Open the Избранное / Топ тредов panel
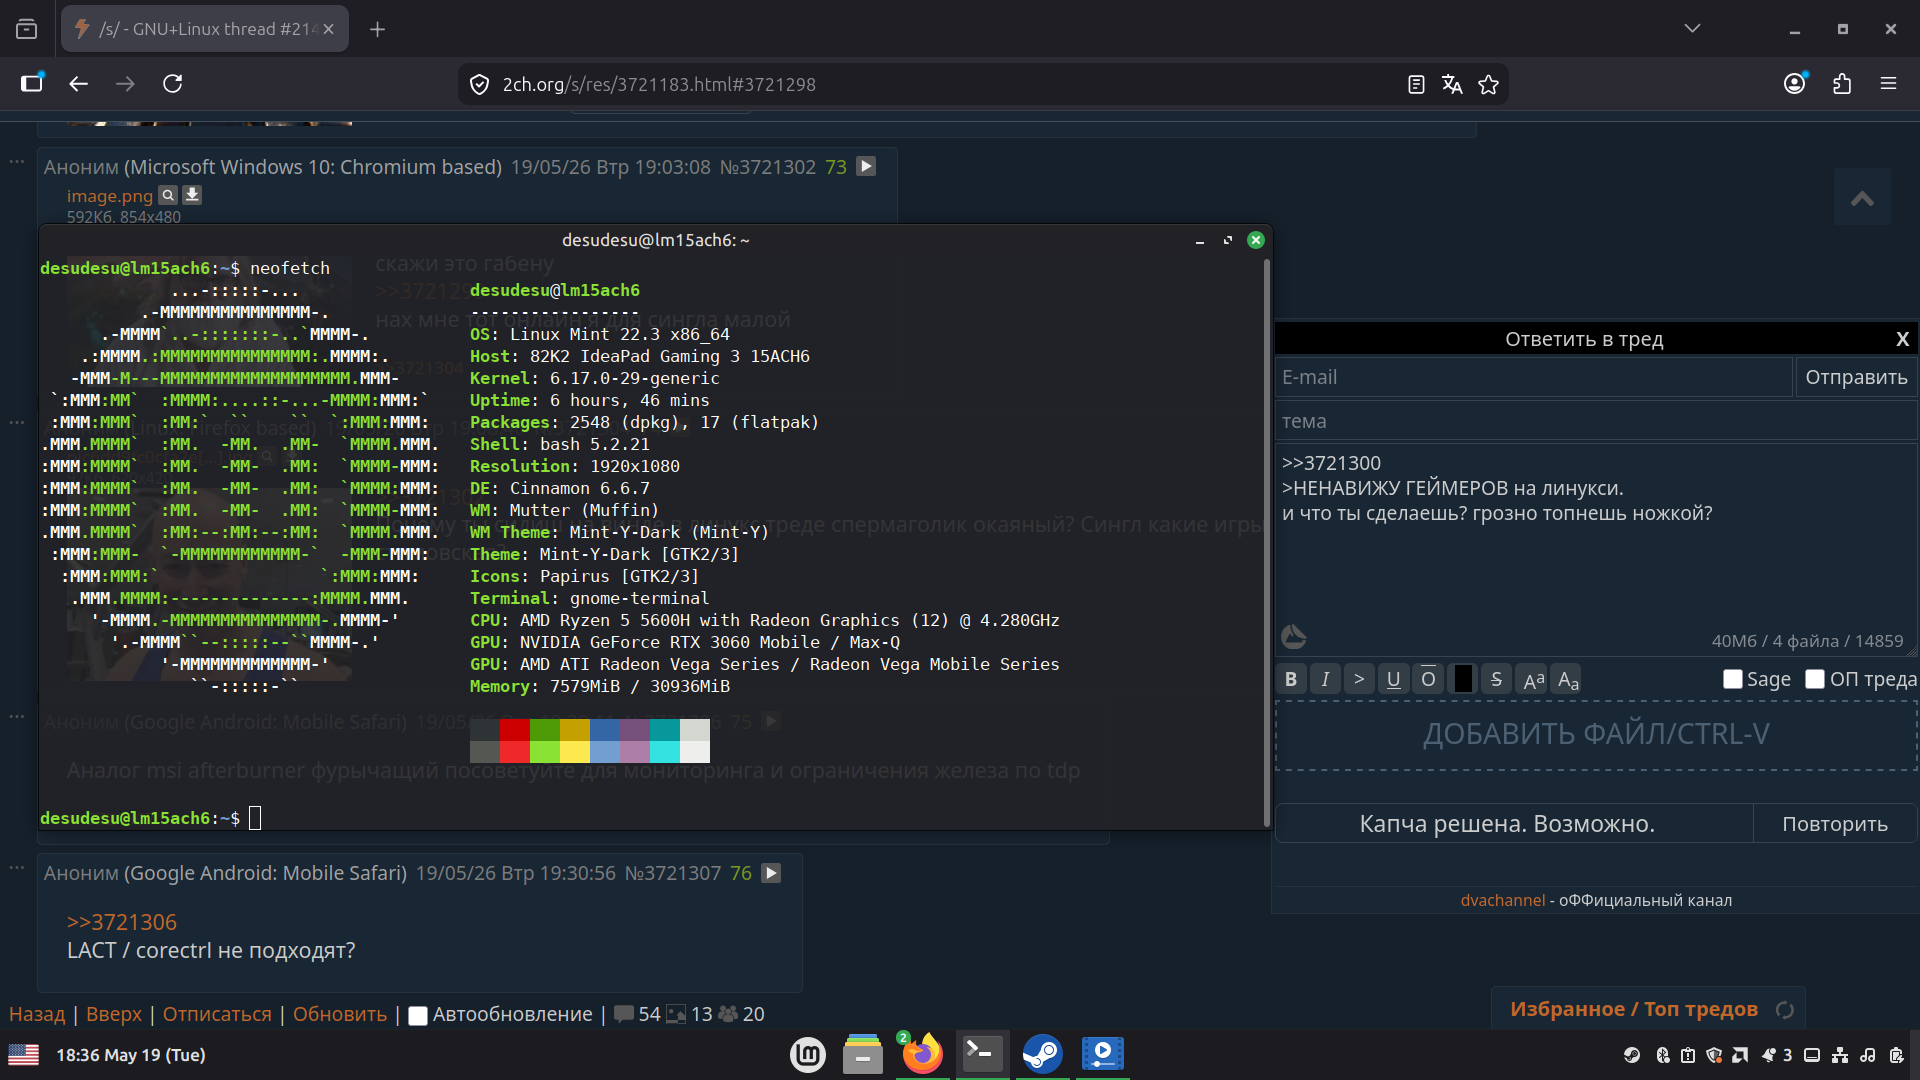 pyautogui.click(x=1633, y=1009)
